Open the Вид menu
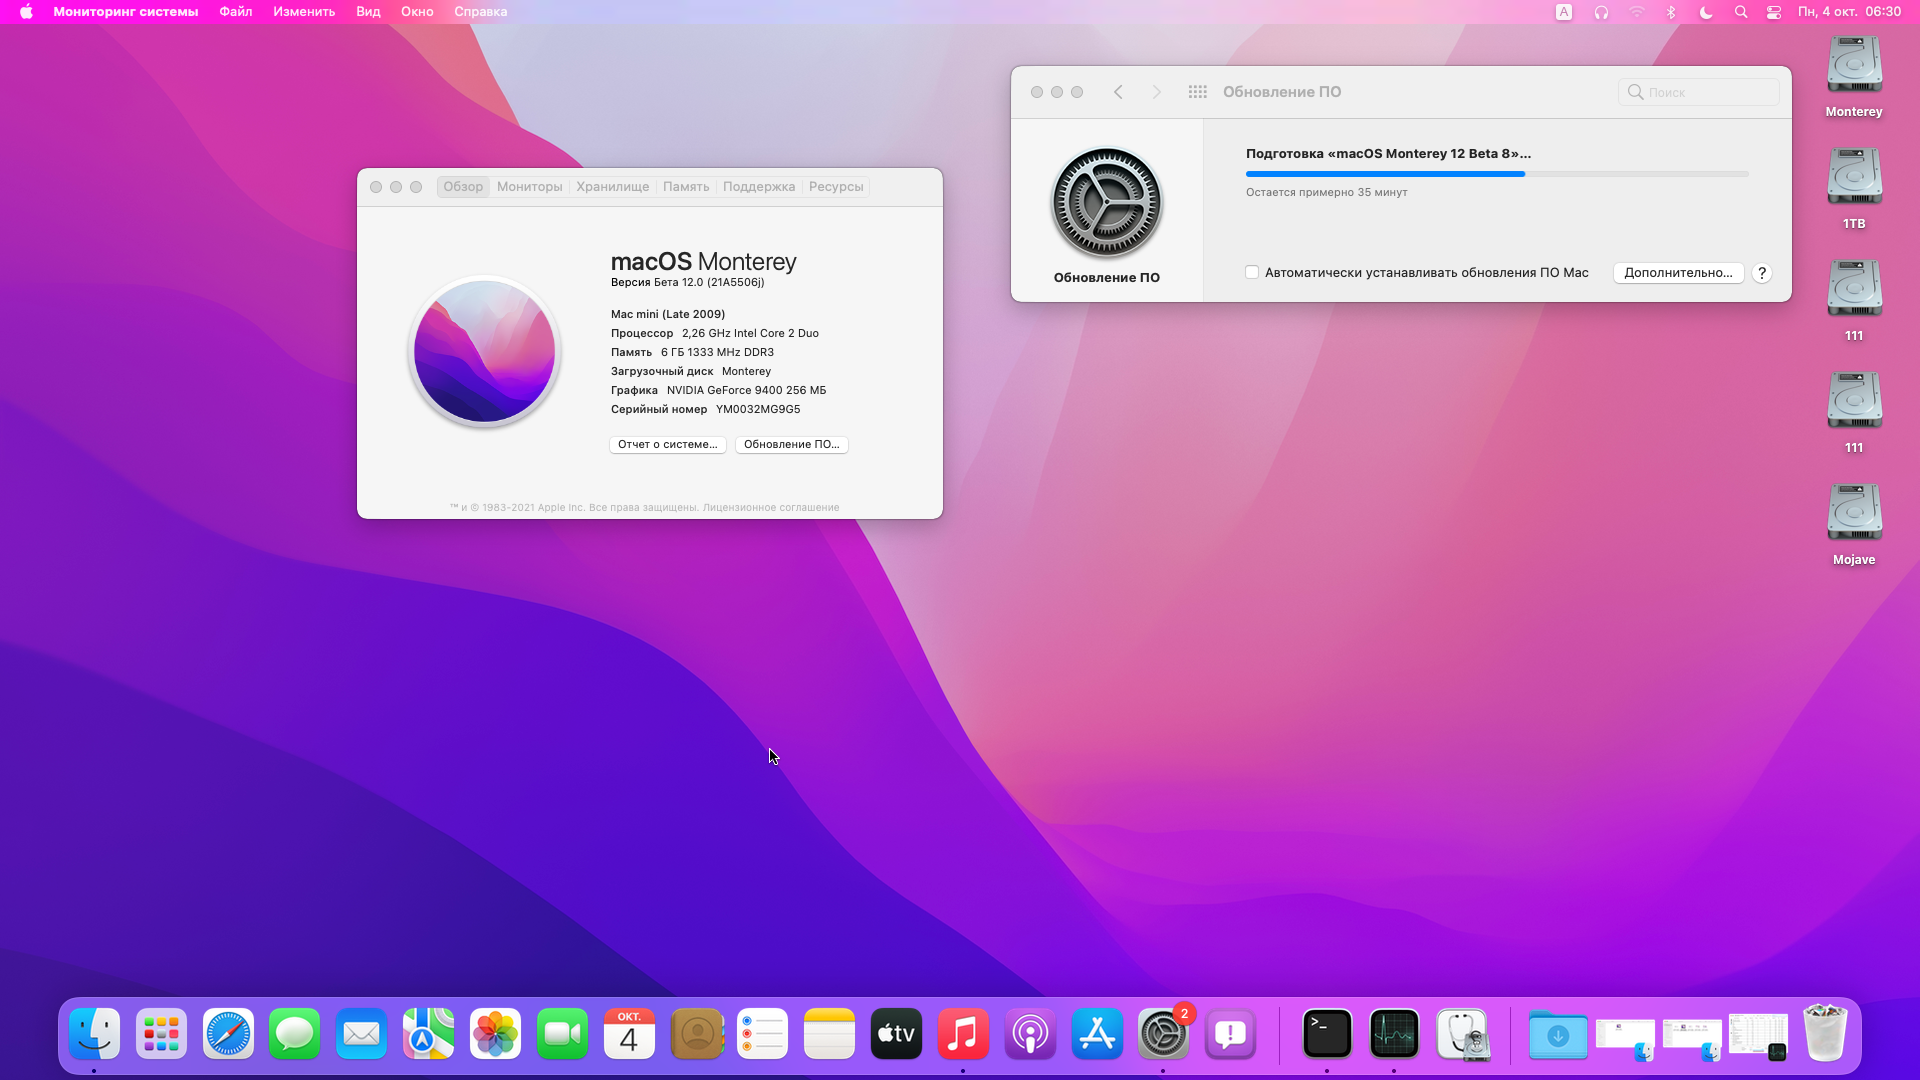Image resolution: width=1920 pixels, height=1080 pixels. pos(368,12)
